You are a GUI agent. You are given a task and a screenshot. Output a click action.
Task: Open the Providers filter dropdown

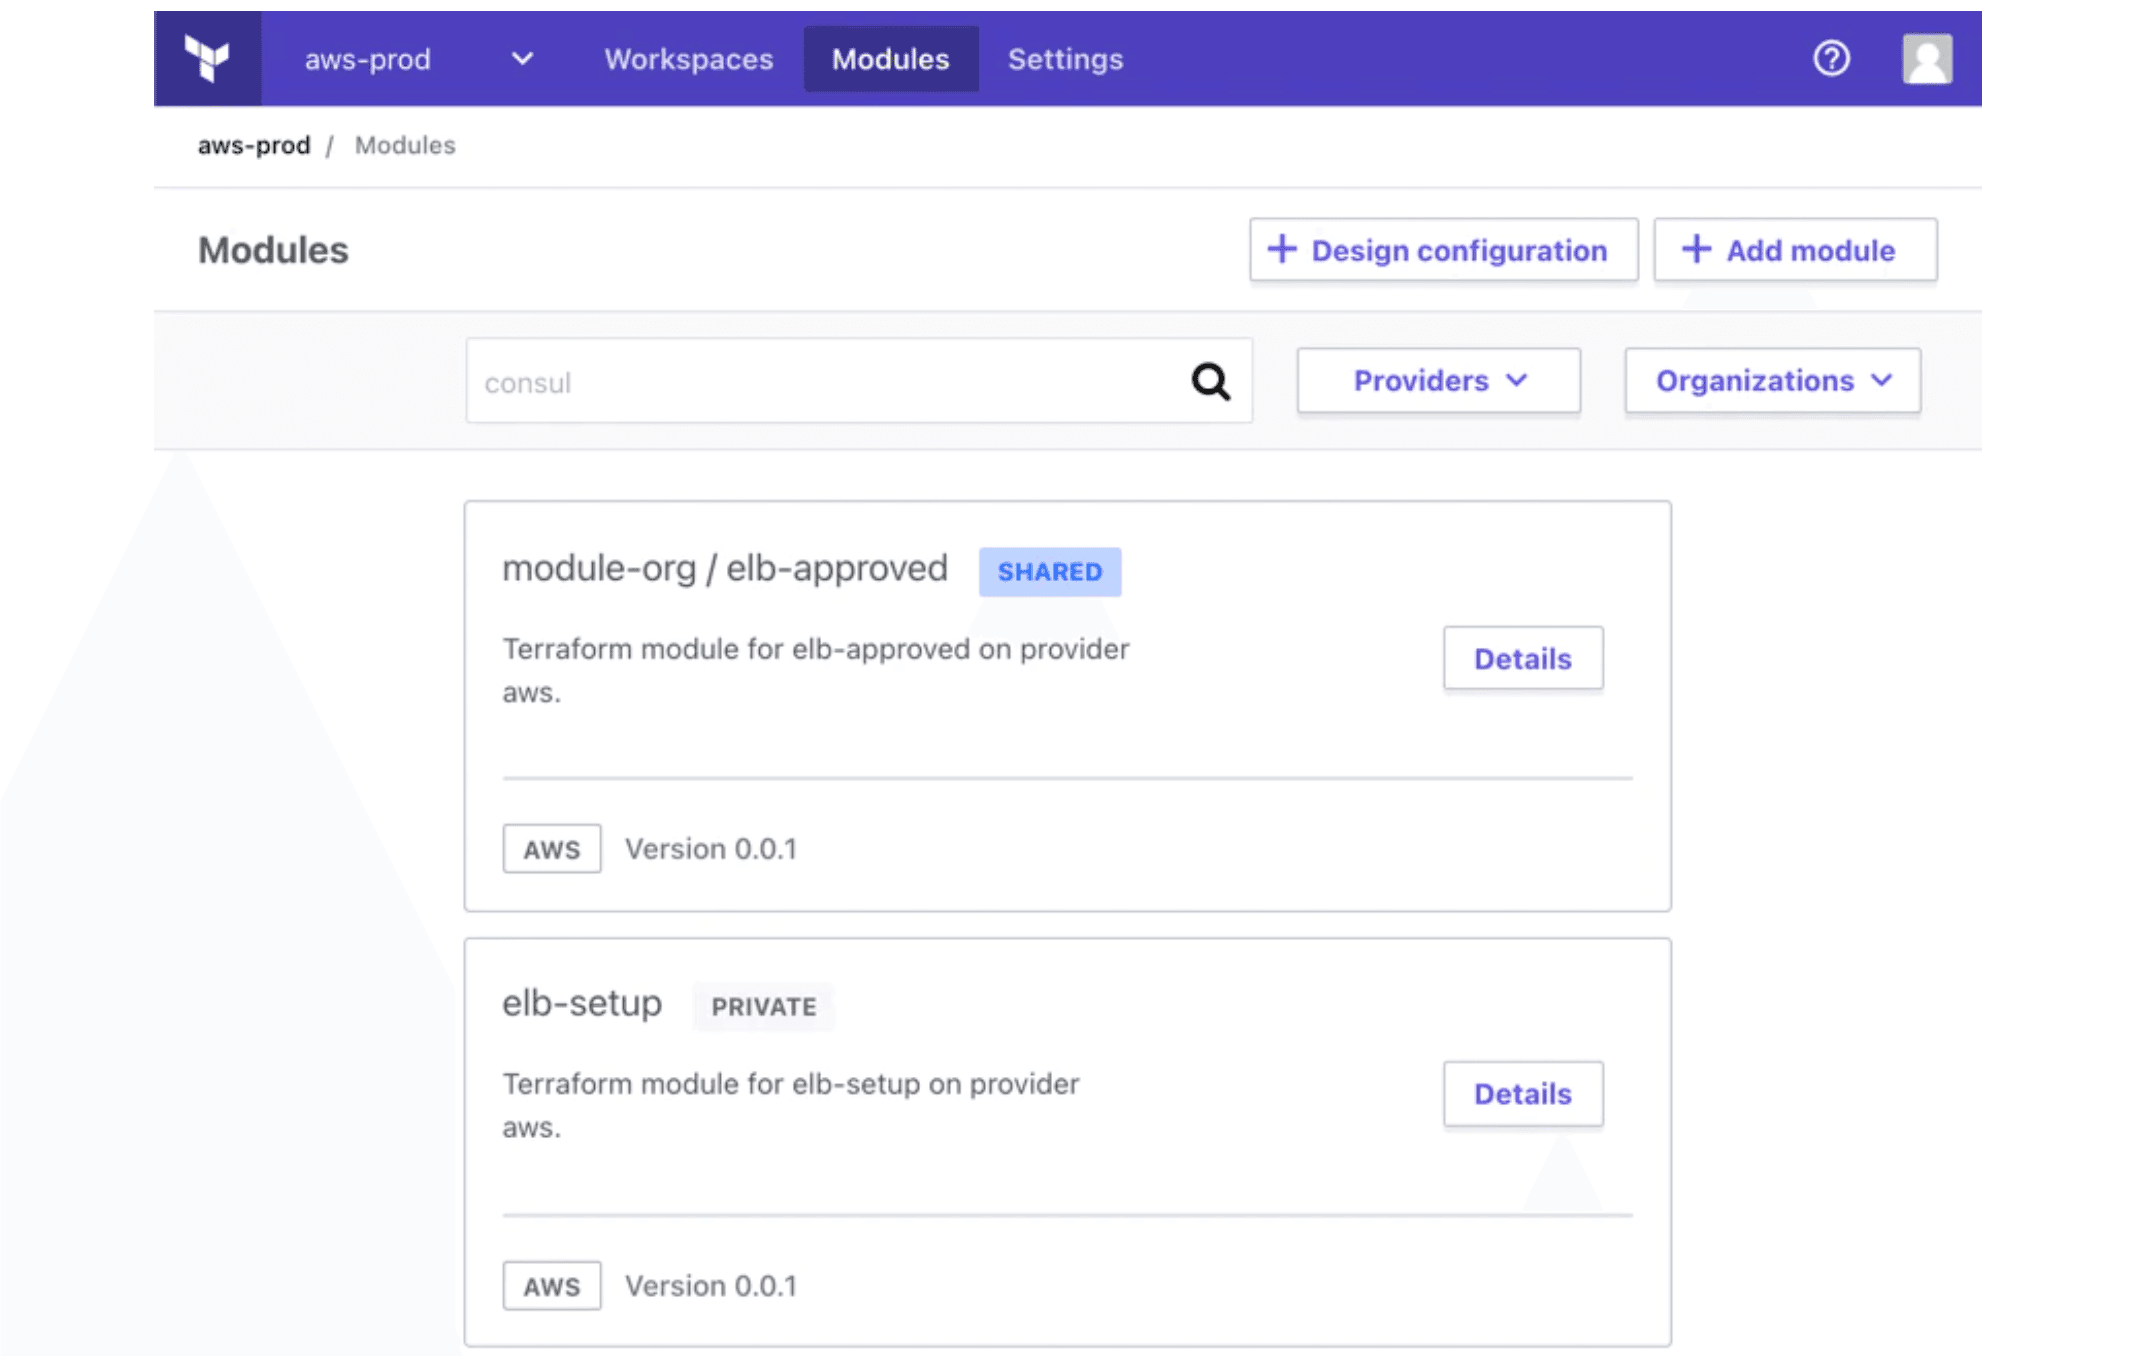1438,381
